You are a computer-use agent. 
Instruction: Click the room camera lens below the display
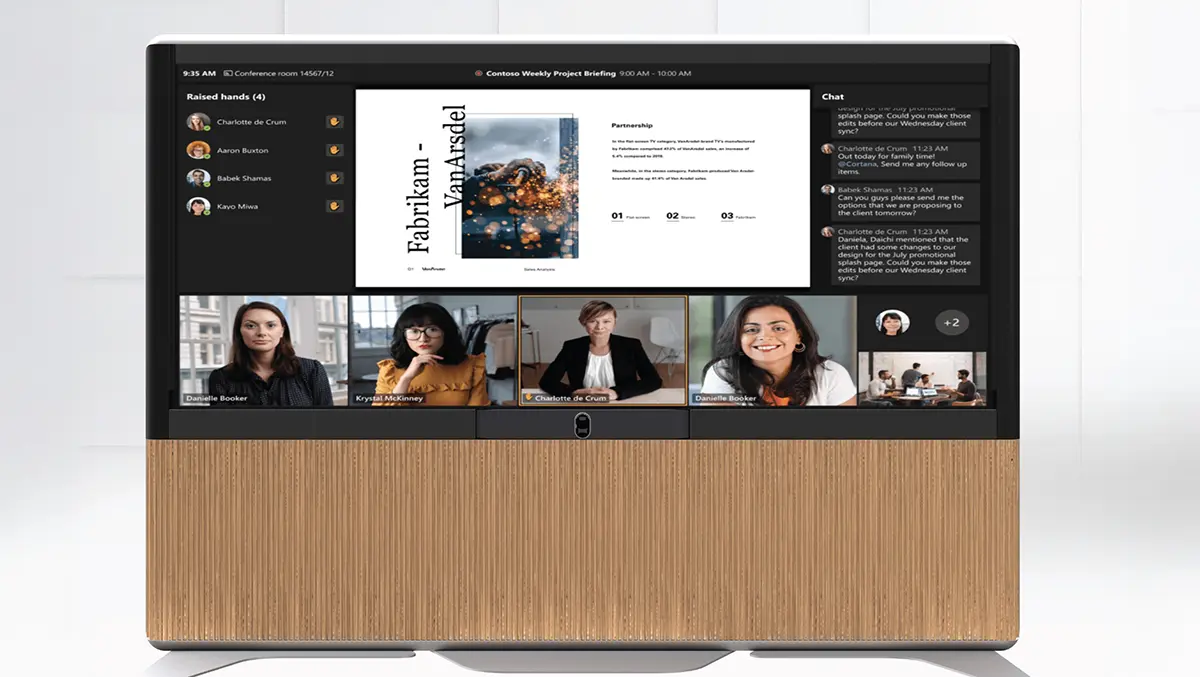pos(582,426)
